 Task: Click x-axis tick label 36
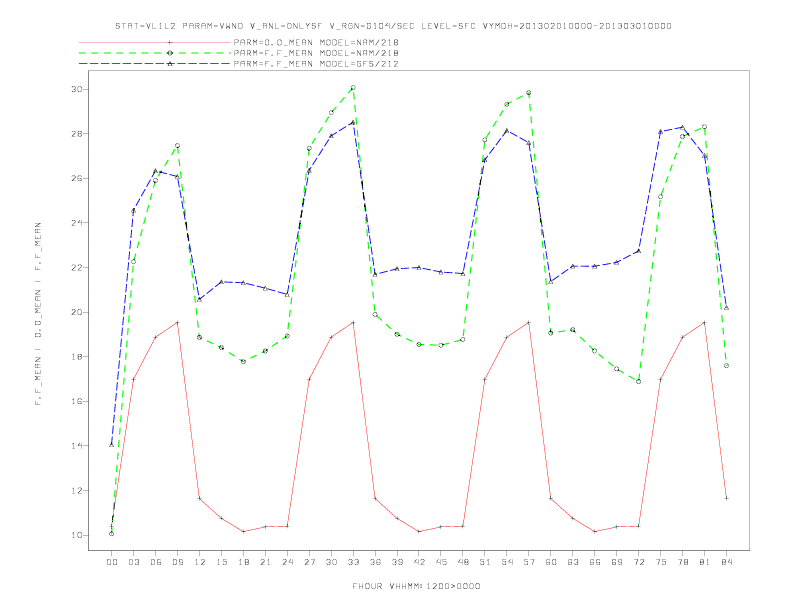[x=375, y=562]
